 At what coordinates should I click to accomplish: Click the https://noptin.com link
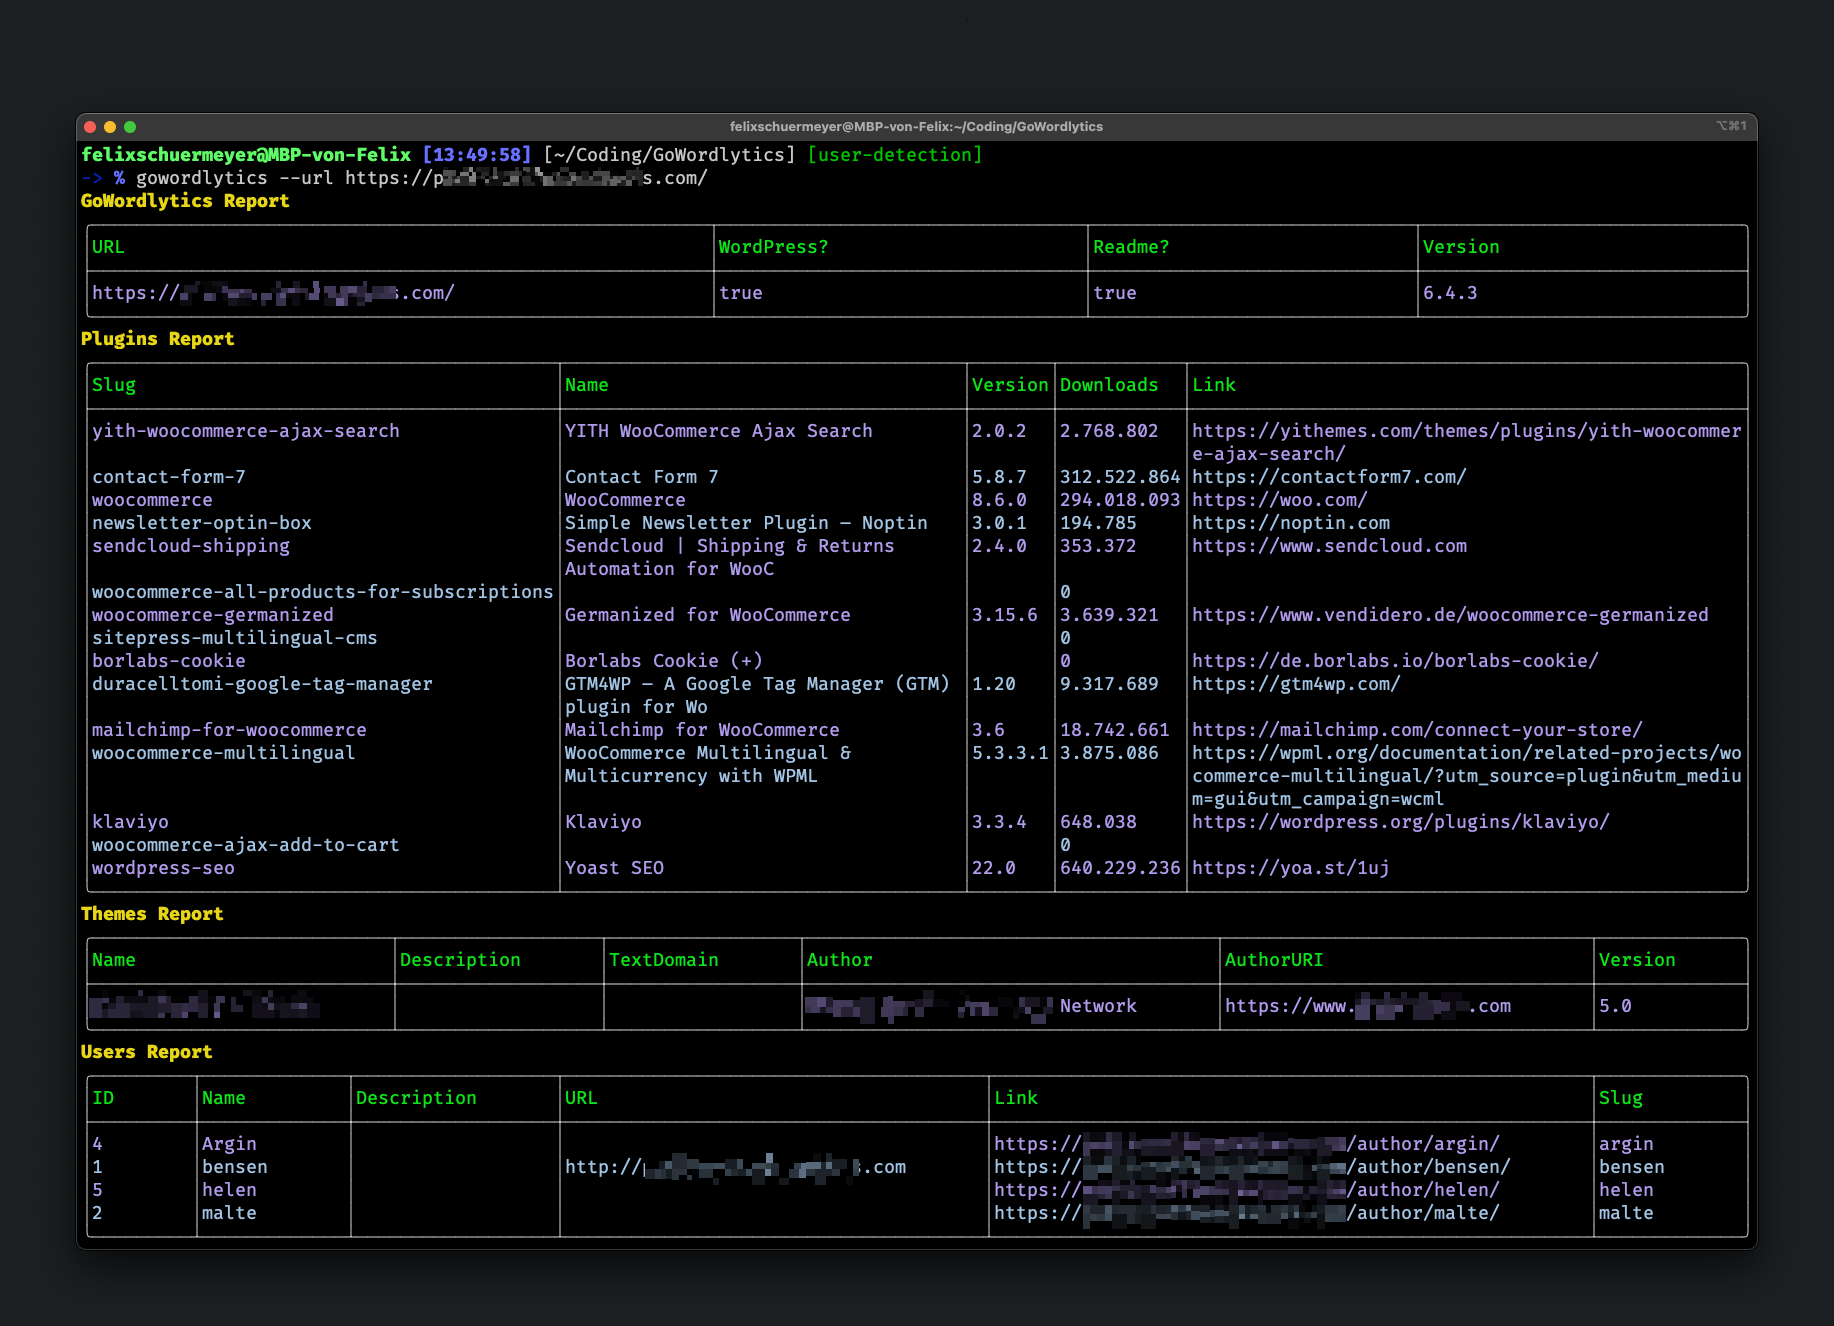(1291, 523)
